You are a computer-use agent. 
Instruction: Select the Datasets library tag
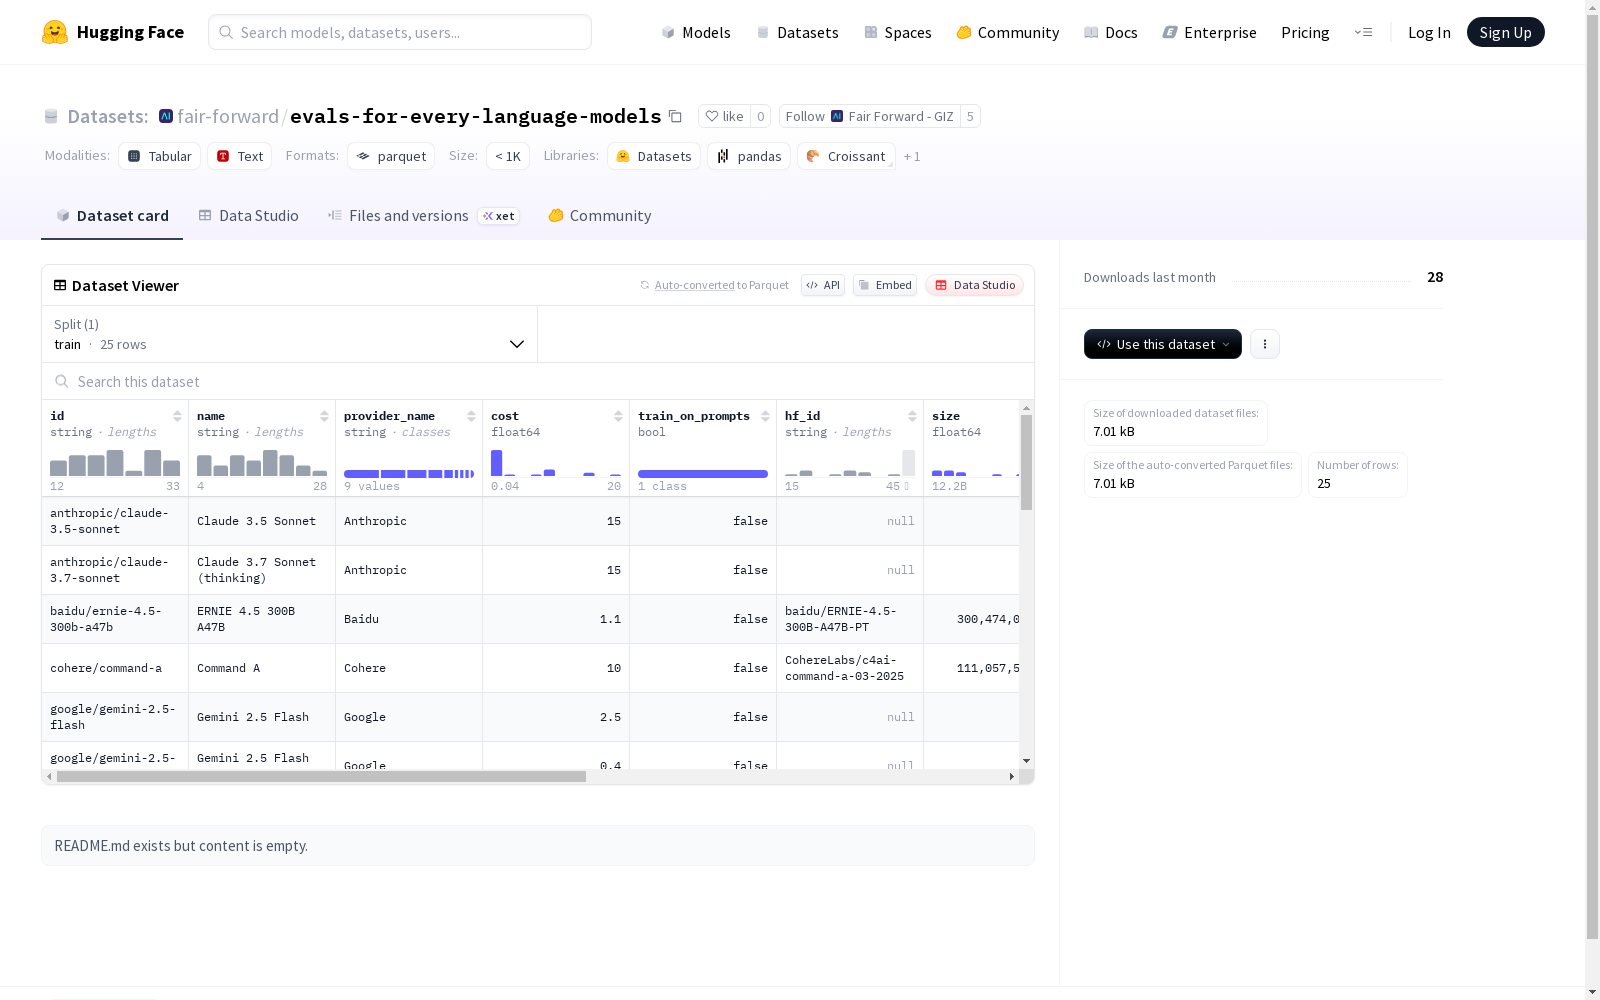[x=654, y=156]
